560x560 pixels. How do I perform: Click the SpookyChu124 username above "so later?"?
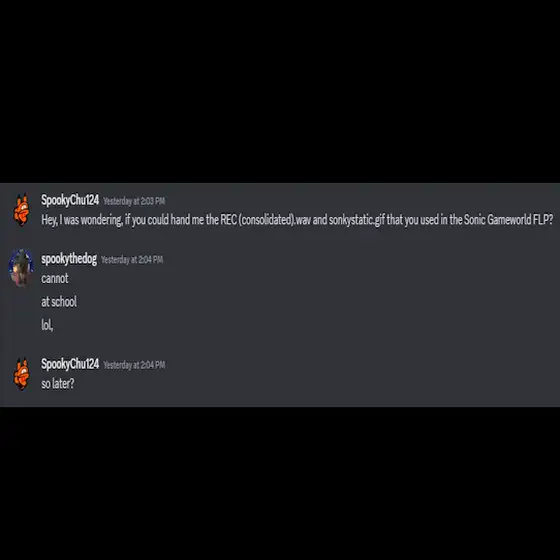[x=70, y=364]
